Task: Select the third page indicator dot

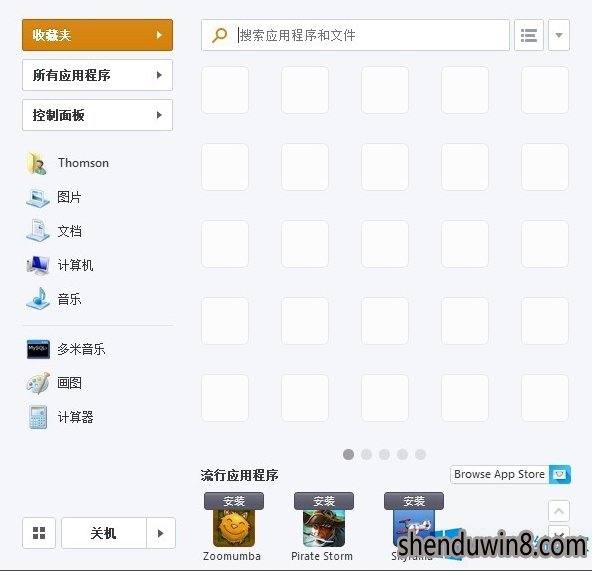Action: (x=384, y=454)
